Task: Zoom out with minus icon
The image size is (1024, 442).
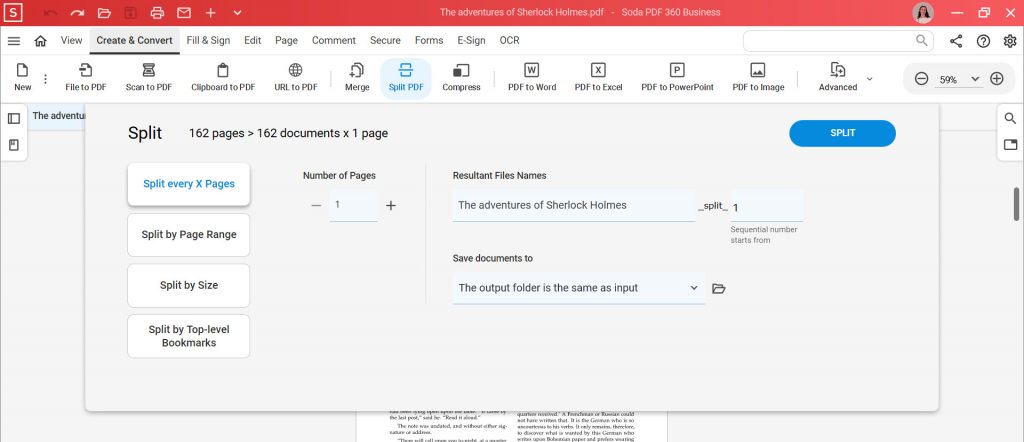Action: pyautogui.click(x=921, y=79)
